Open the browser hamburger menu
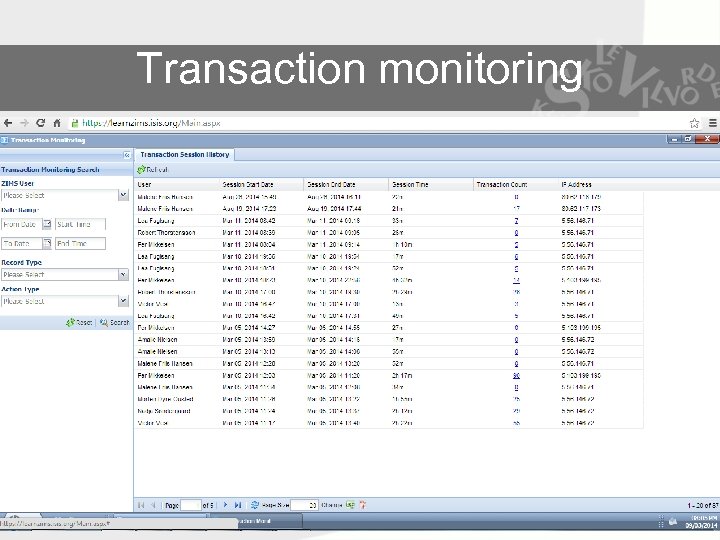 click(x=713, y=123)
